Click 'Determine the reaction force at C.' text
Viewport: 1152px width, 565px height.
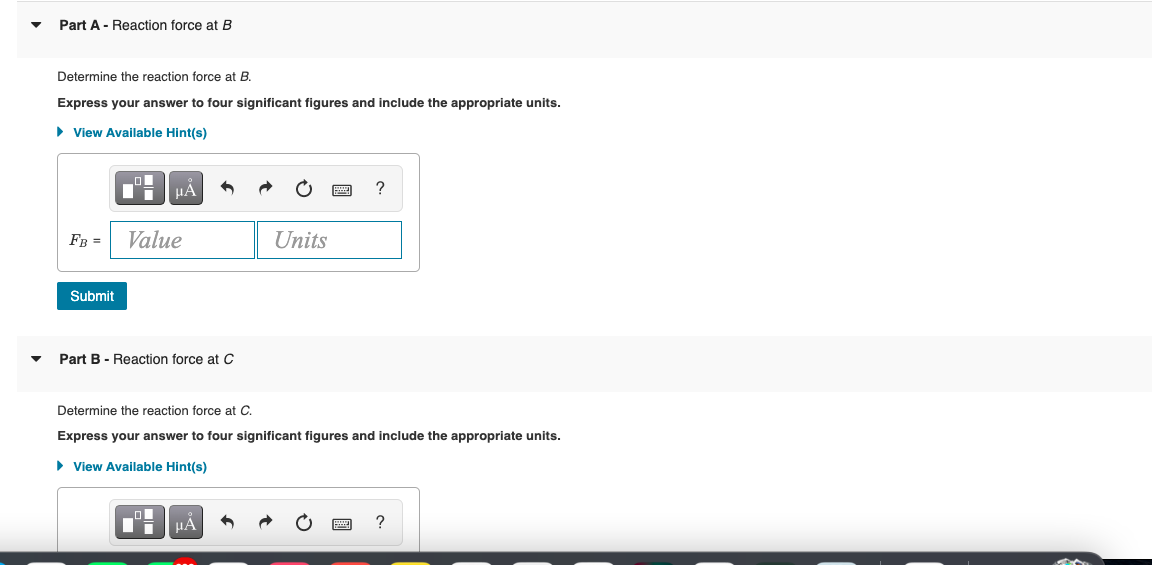point(154,411)
